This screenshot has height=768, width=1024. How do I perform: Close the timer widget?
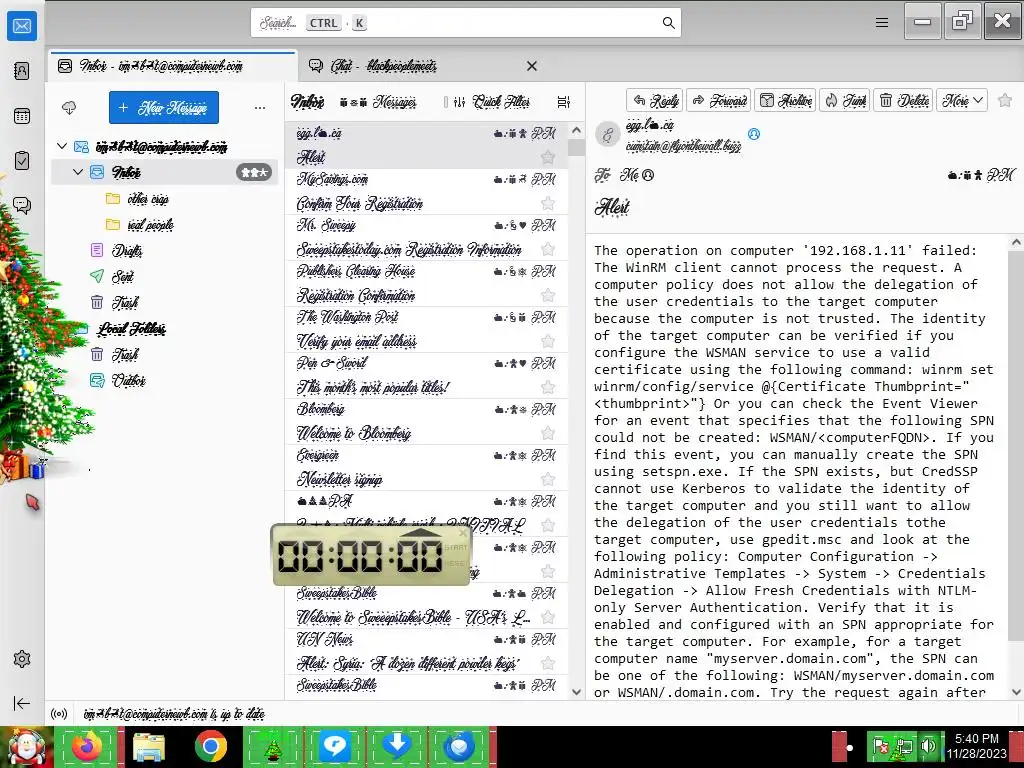point(463,533)
